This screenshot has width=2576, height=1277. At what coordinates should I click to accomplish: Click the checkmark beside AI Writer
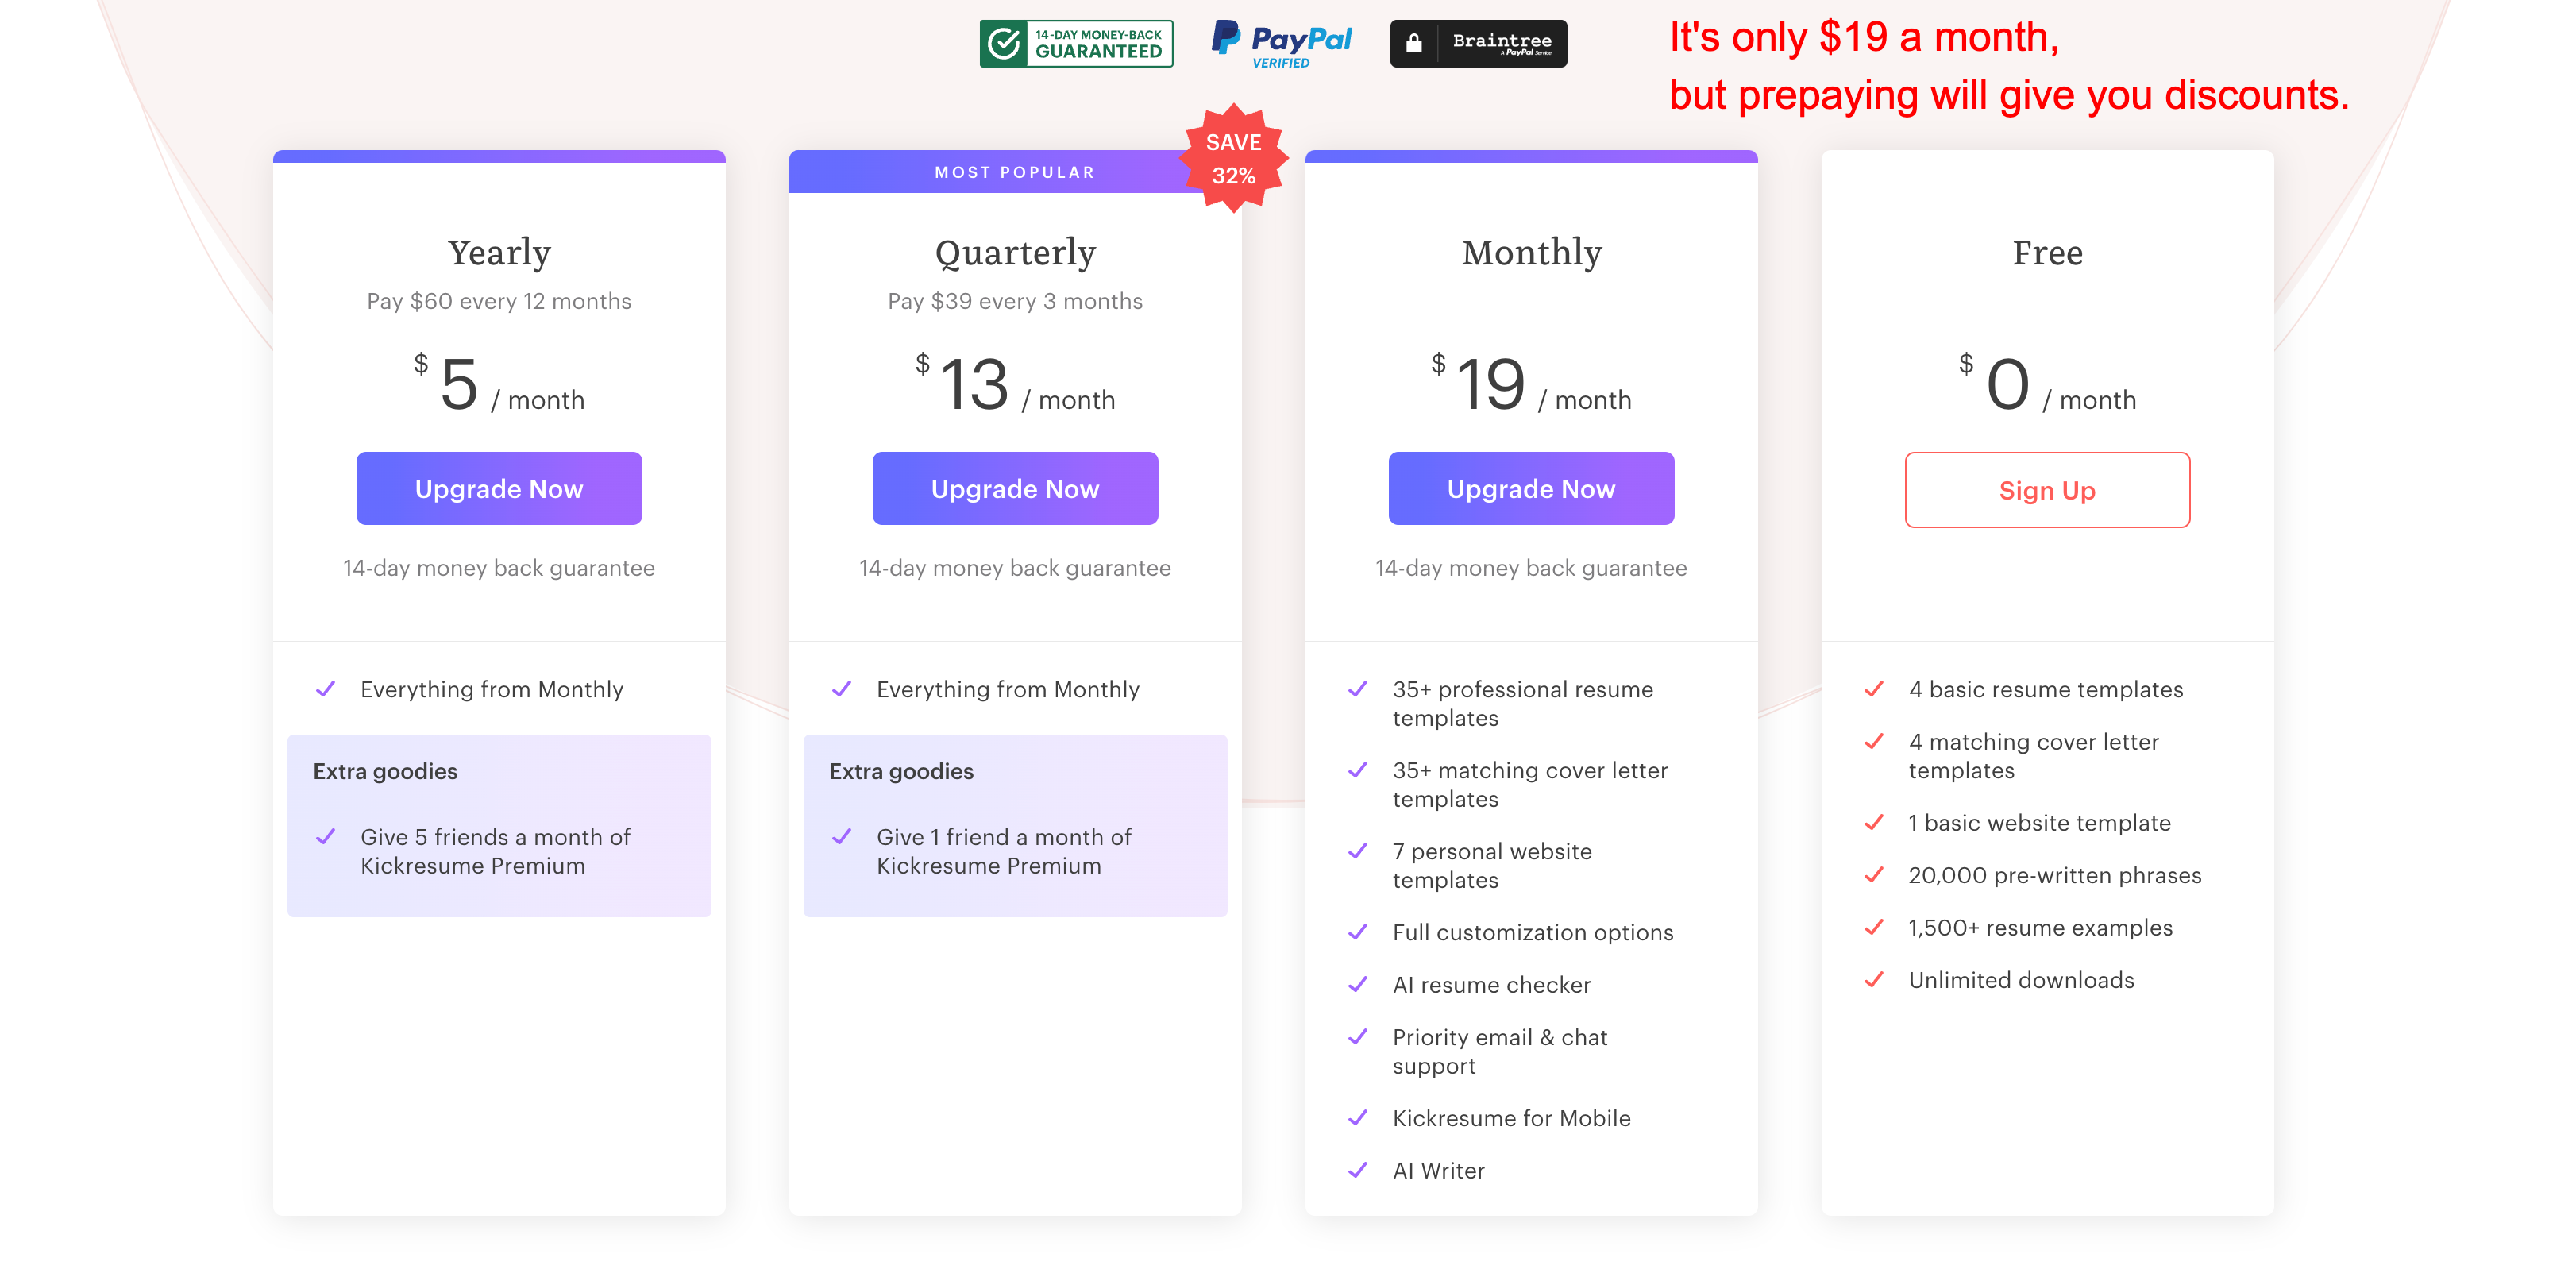pyautogui.click(x=1358, y=1169)
